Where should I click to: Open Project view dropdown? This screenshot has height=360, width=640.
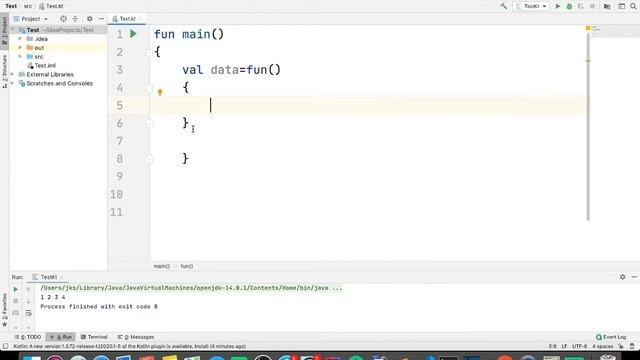tap(31, 19)
